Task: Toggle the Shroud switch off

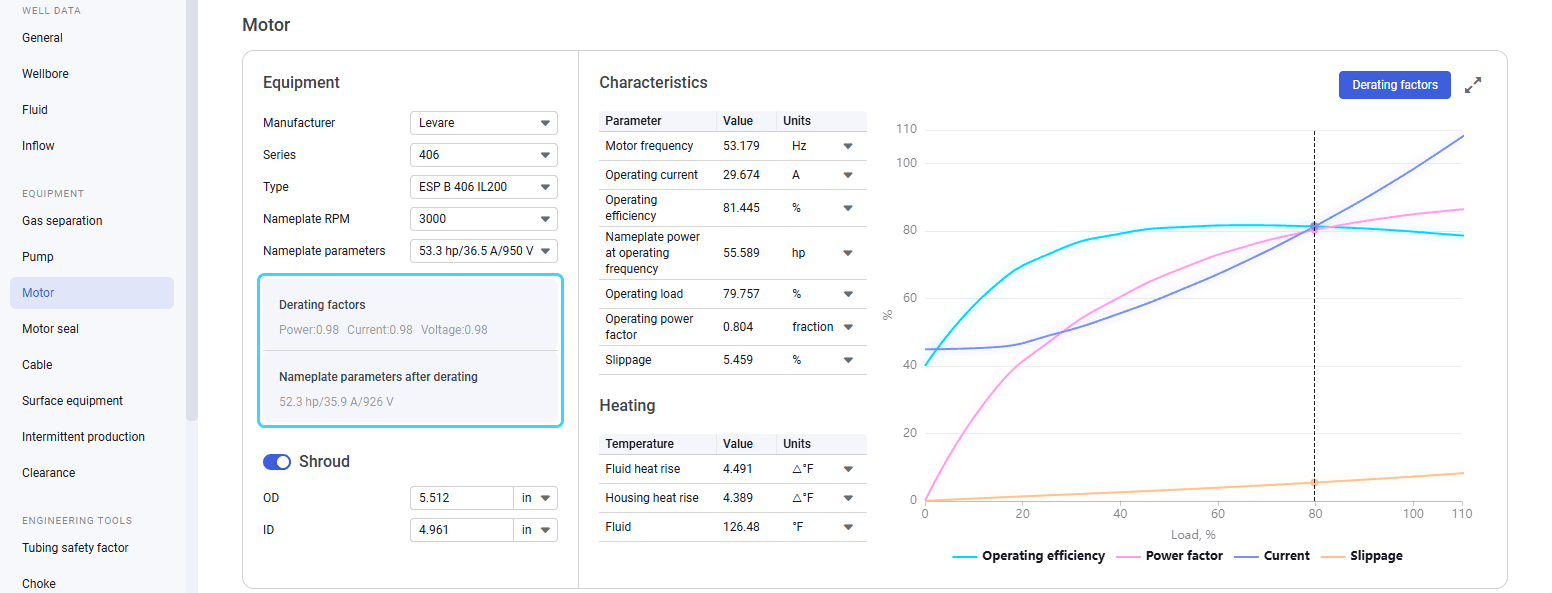Action: click(x=277, y=462)
